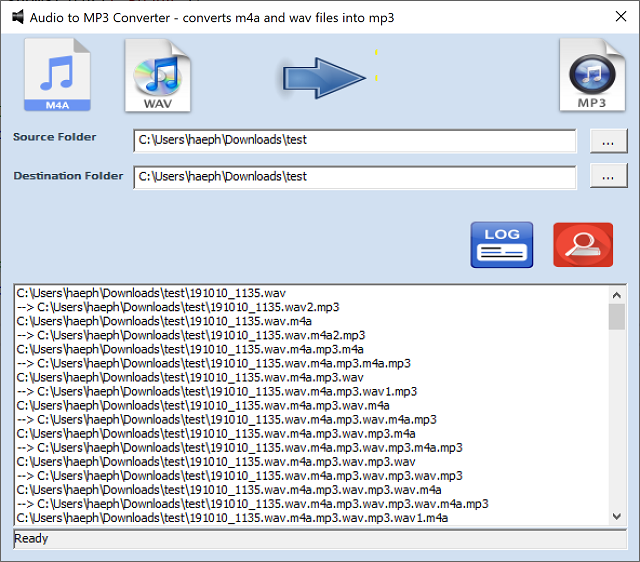Focus the Destination Folder path field
Image resolution: width=640 pixels, height=562 pixels.
pyautogui.click(x=355, y=177)
